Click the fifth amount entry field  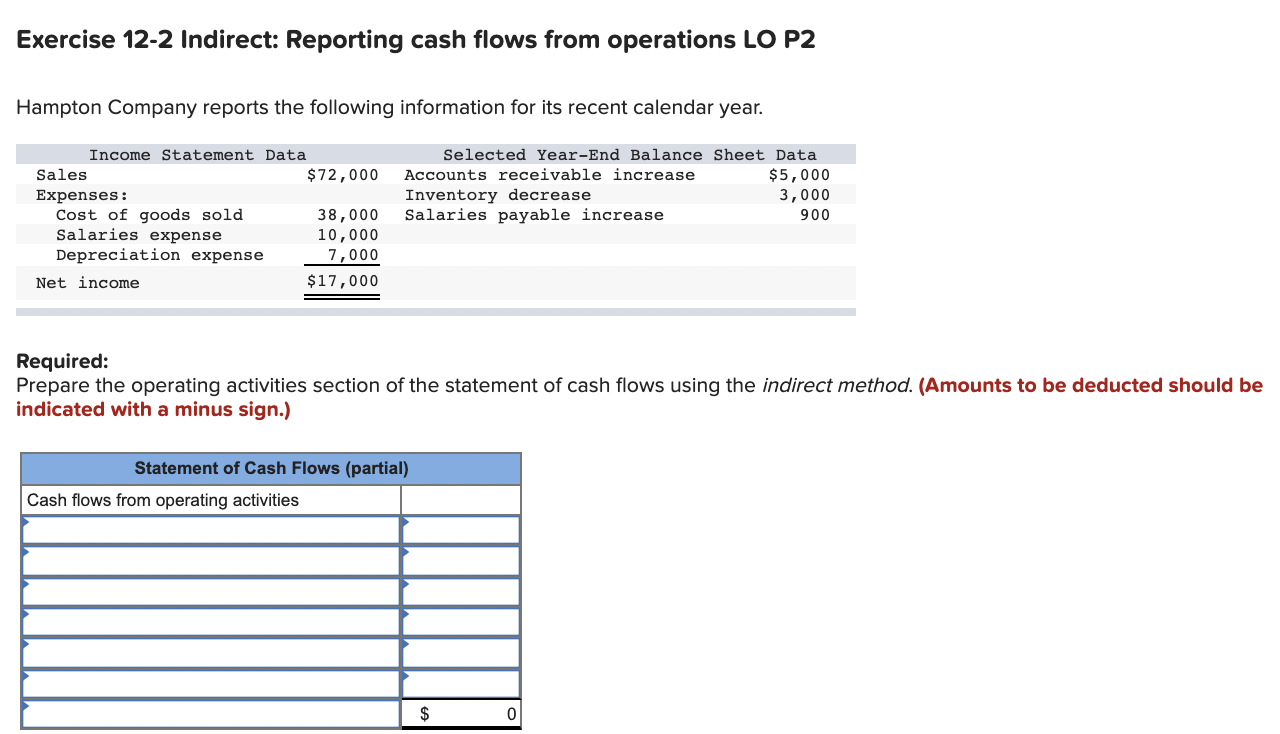[x=460, y=652]
